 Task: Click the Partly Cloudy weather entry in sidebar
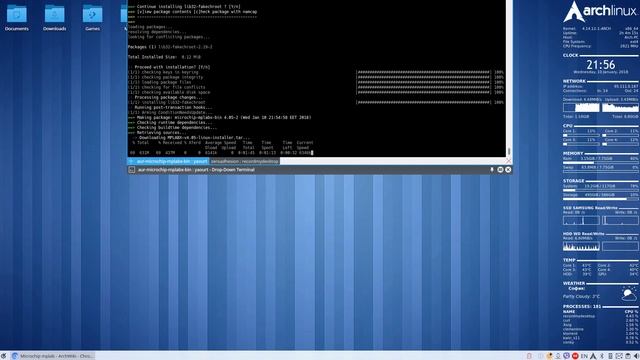(581, 296)
